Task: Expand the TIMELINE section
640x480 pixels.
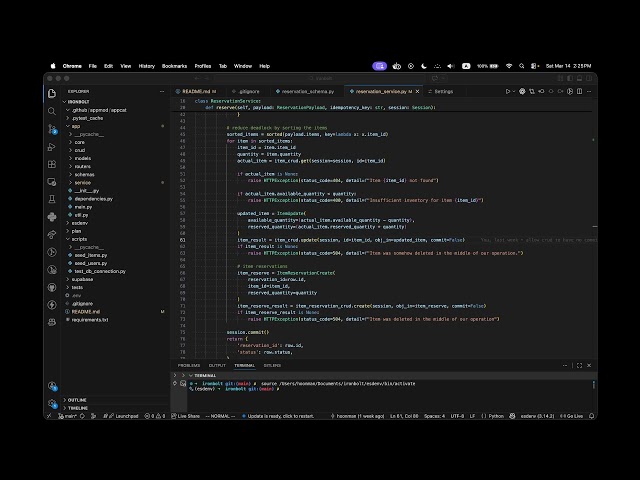Action: coord(78,408)
